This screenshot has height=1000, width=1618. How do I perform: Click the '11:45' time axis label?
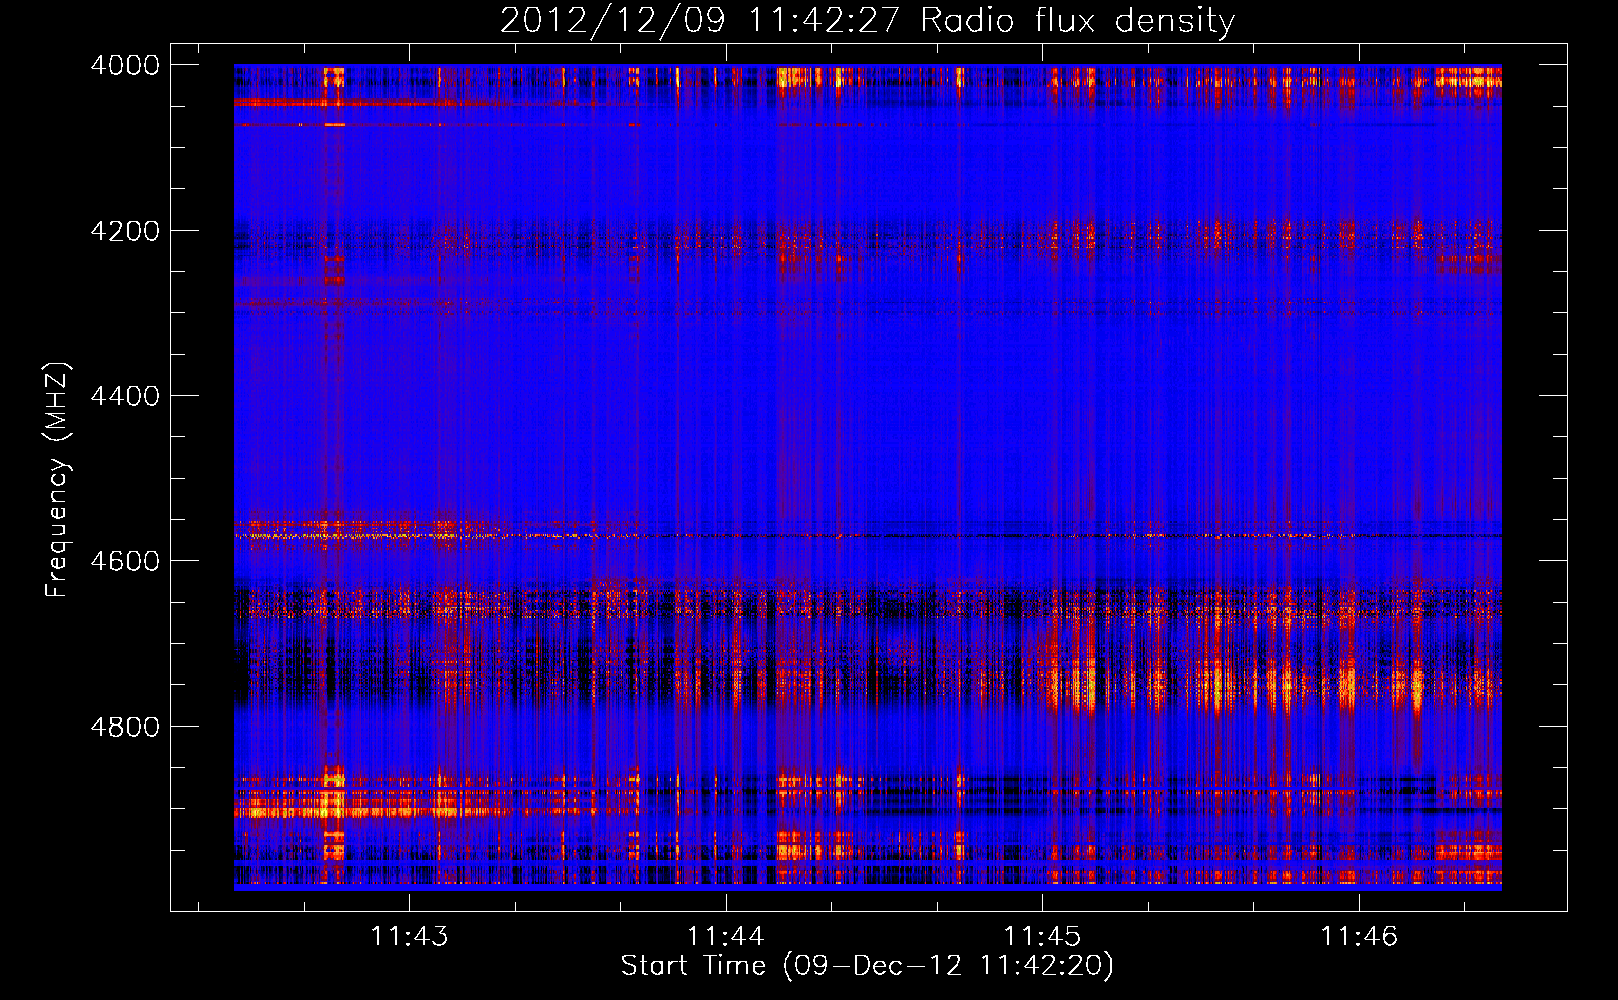point(1043,937)
